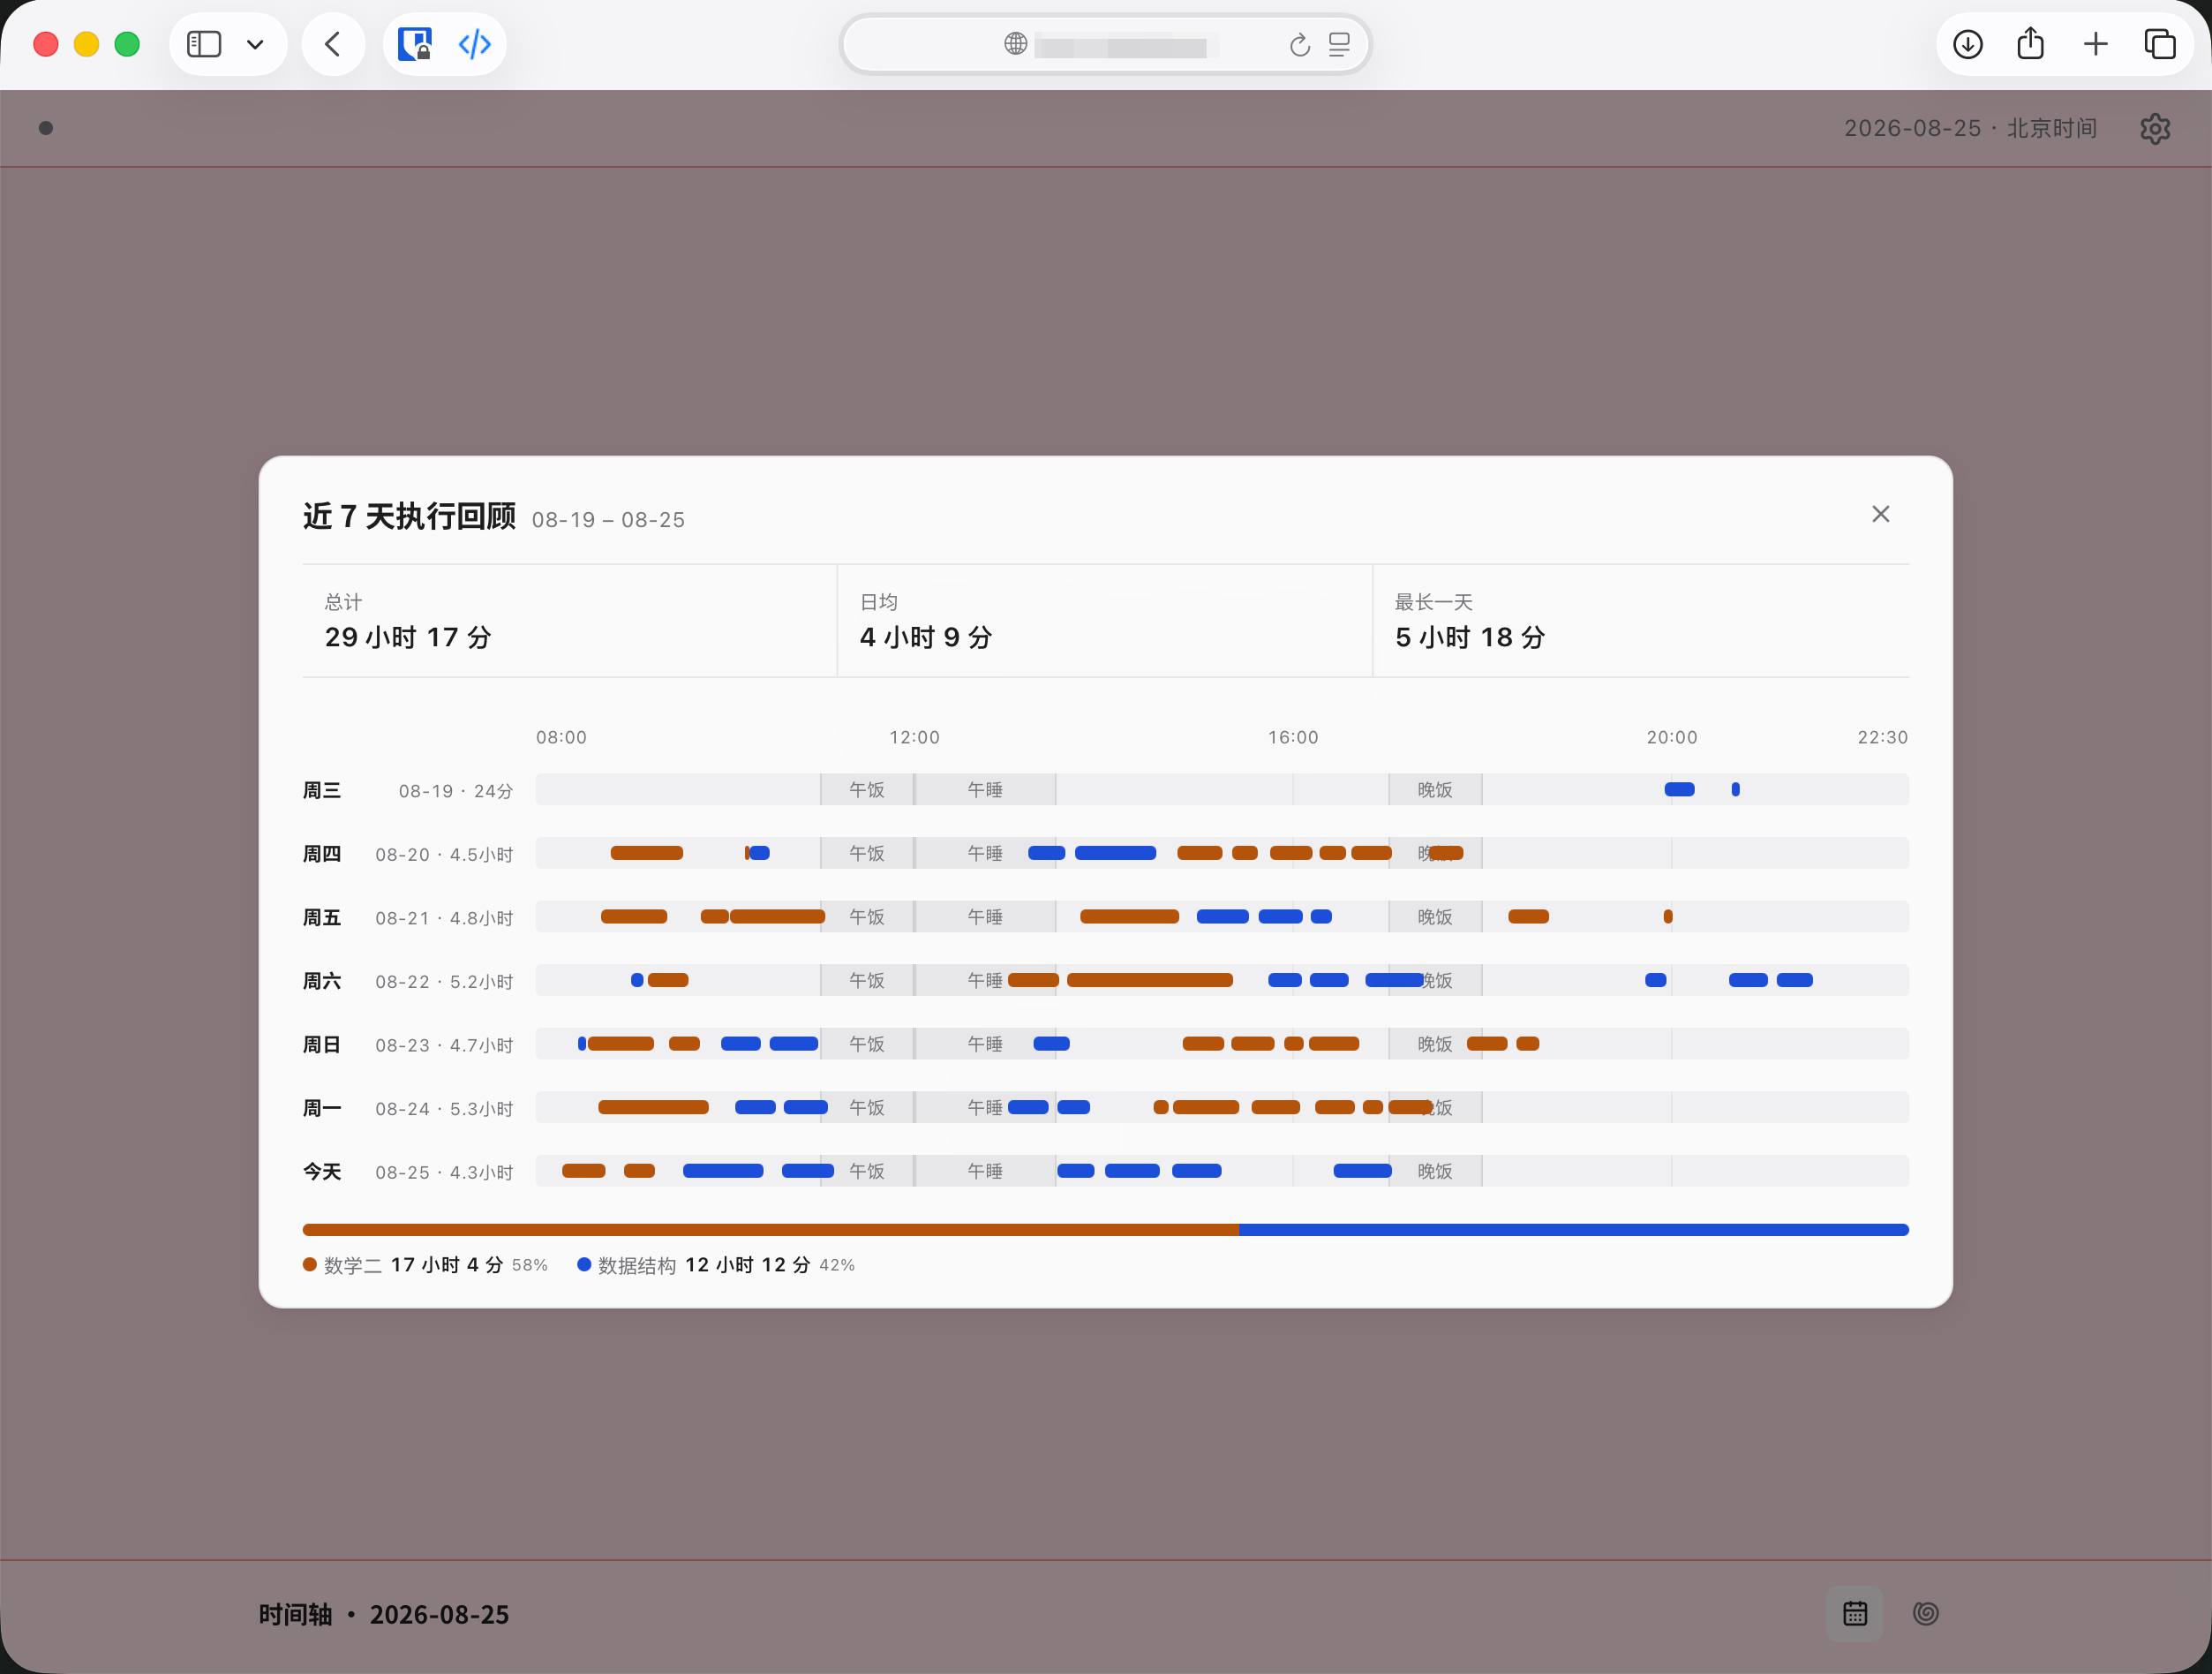Reload the page with refresh icon
This screenshot has width=2212, height=1674.
coord(1299,44)
